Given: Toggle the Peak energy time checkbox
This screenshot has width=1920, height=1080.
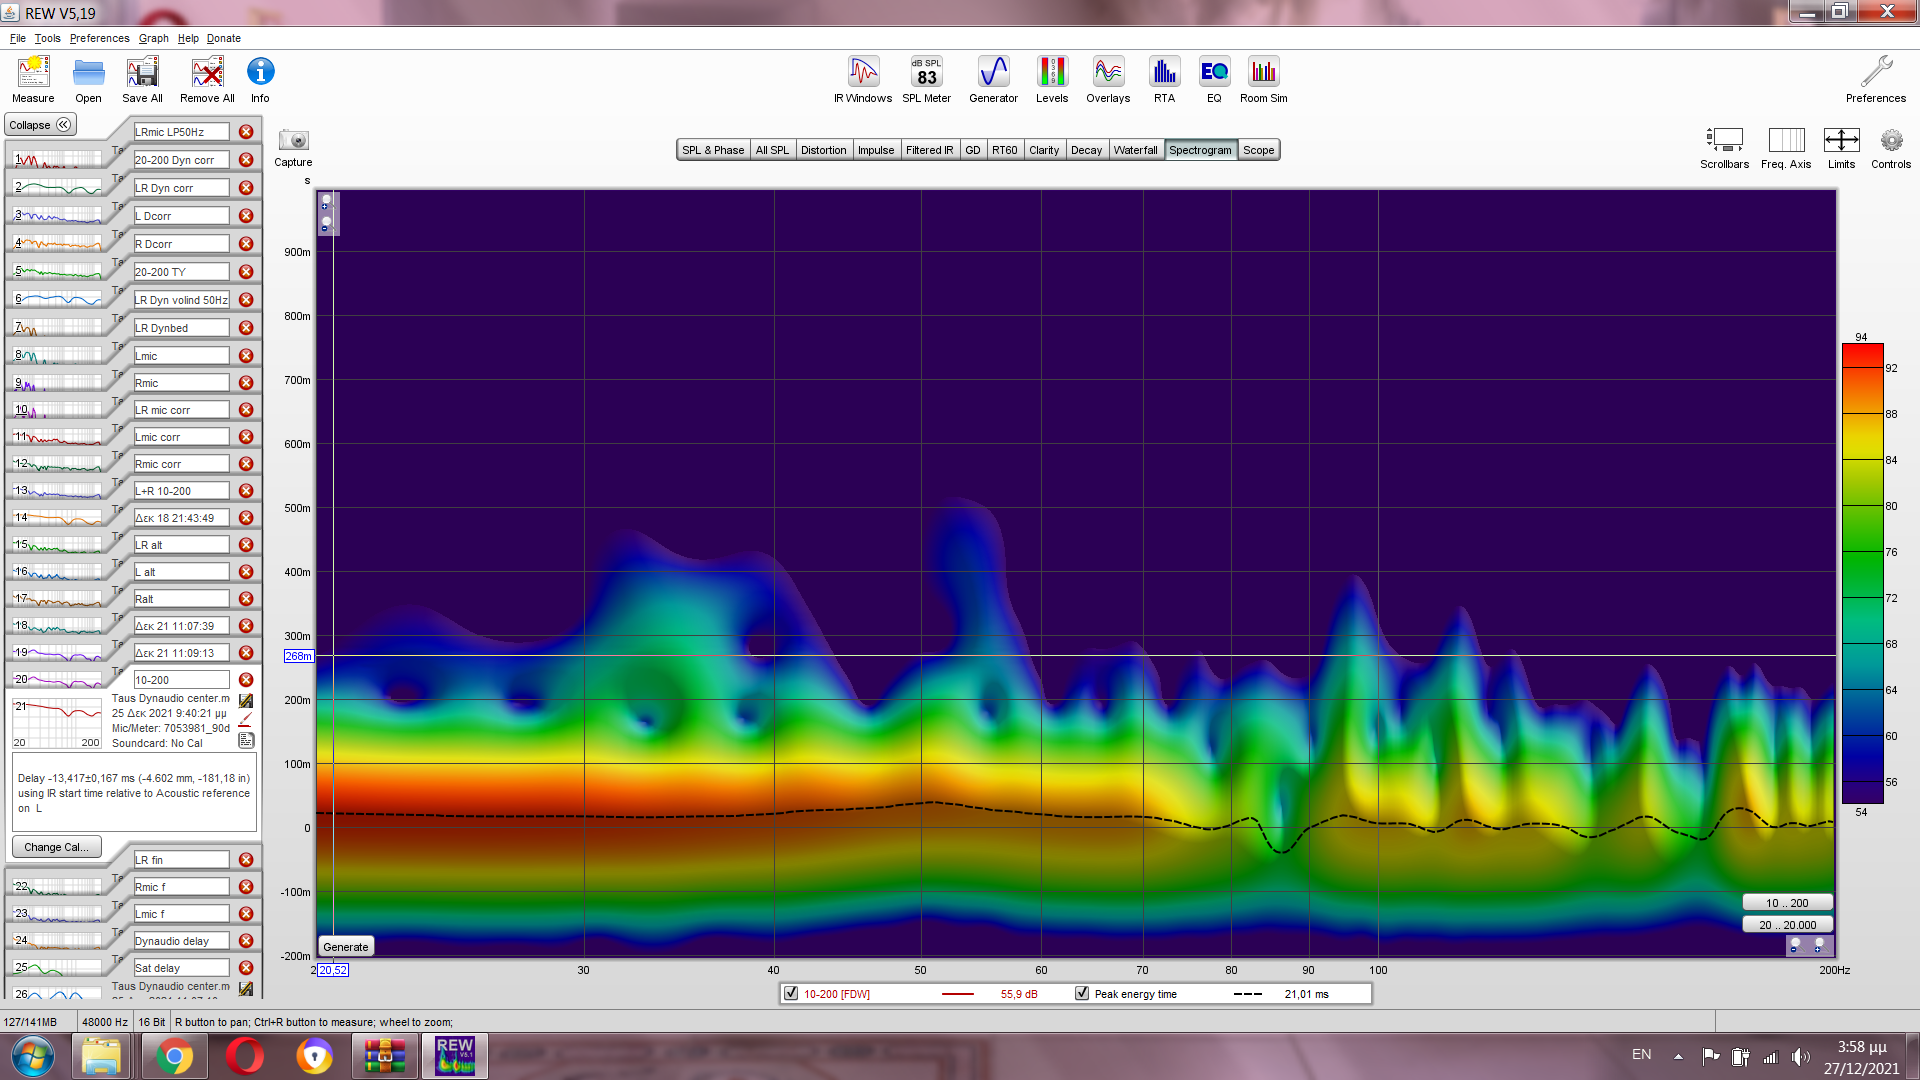Looking at the screenshot, I should [1082, 994].
